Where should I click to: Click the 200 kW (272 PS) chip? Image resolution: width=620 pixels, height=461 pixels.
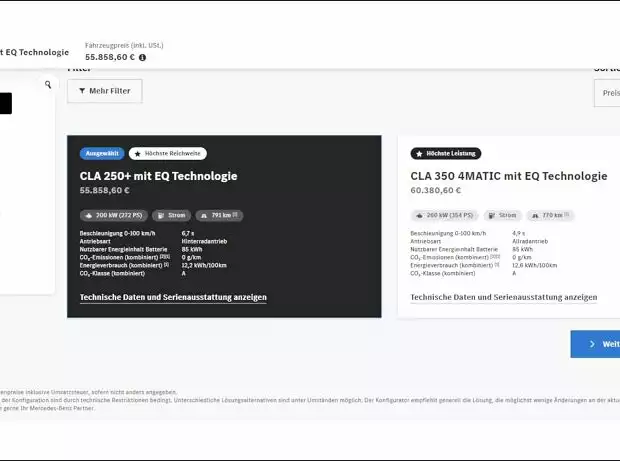114,215
